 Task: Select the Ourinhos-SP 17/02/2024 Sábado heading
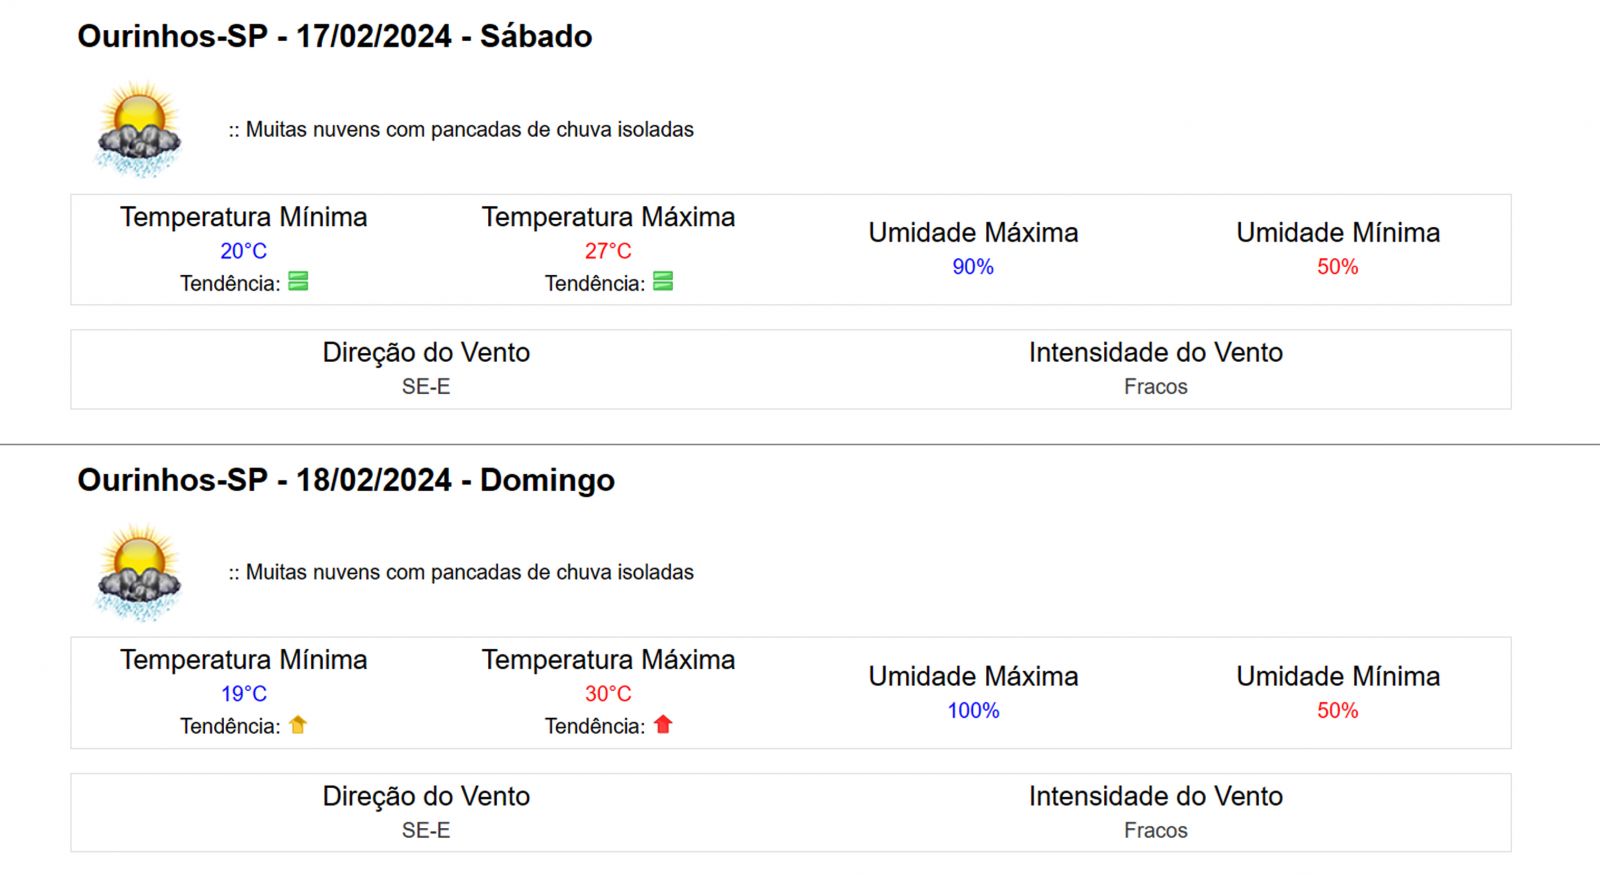(x=335, y=36)
